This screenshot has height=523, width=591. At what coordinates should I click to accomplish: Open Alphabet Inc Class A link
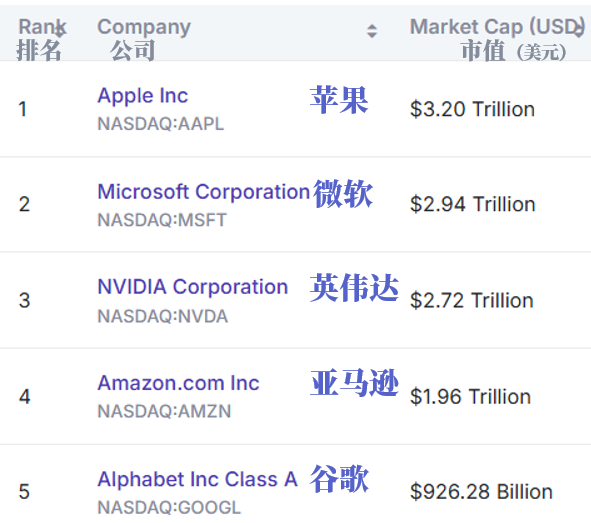pyautogui.click(x=198, y=479)
